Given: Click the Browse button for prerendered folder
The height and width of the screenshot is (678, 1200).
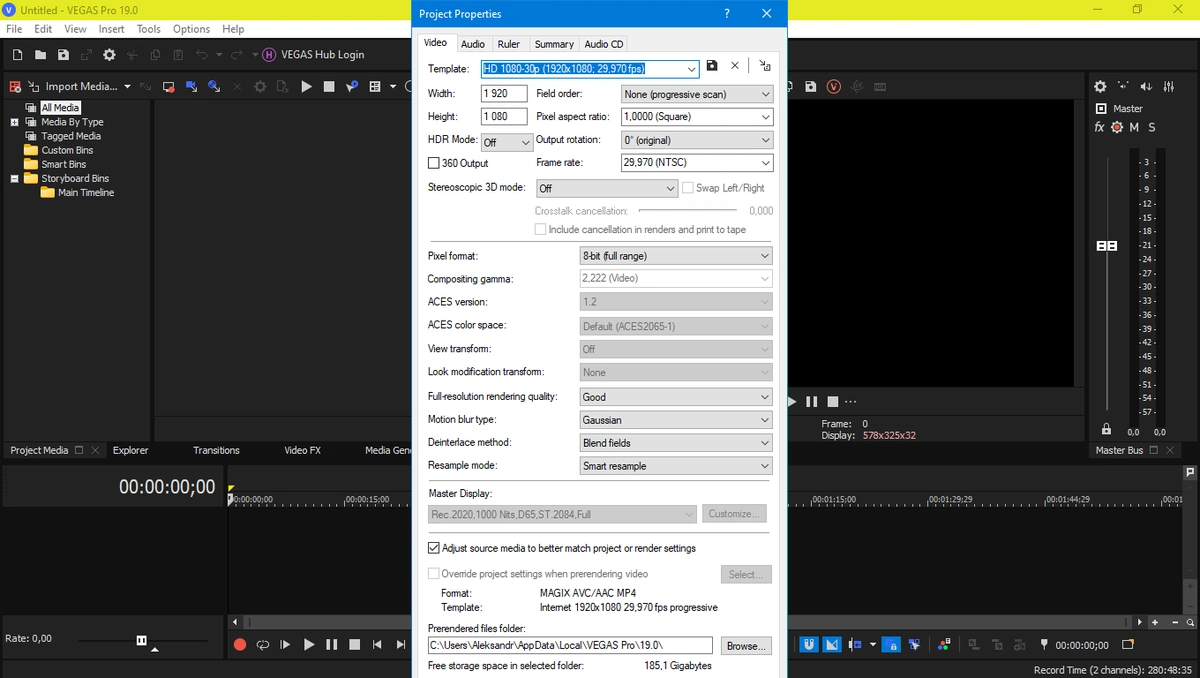Looking at the screenshot, I should 746,646.
